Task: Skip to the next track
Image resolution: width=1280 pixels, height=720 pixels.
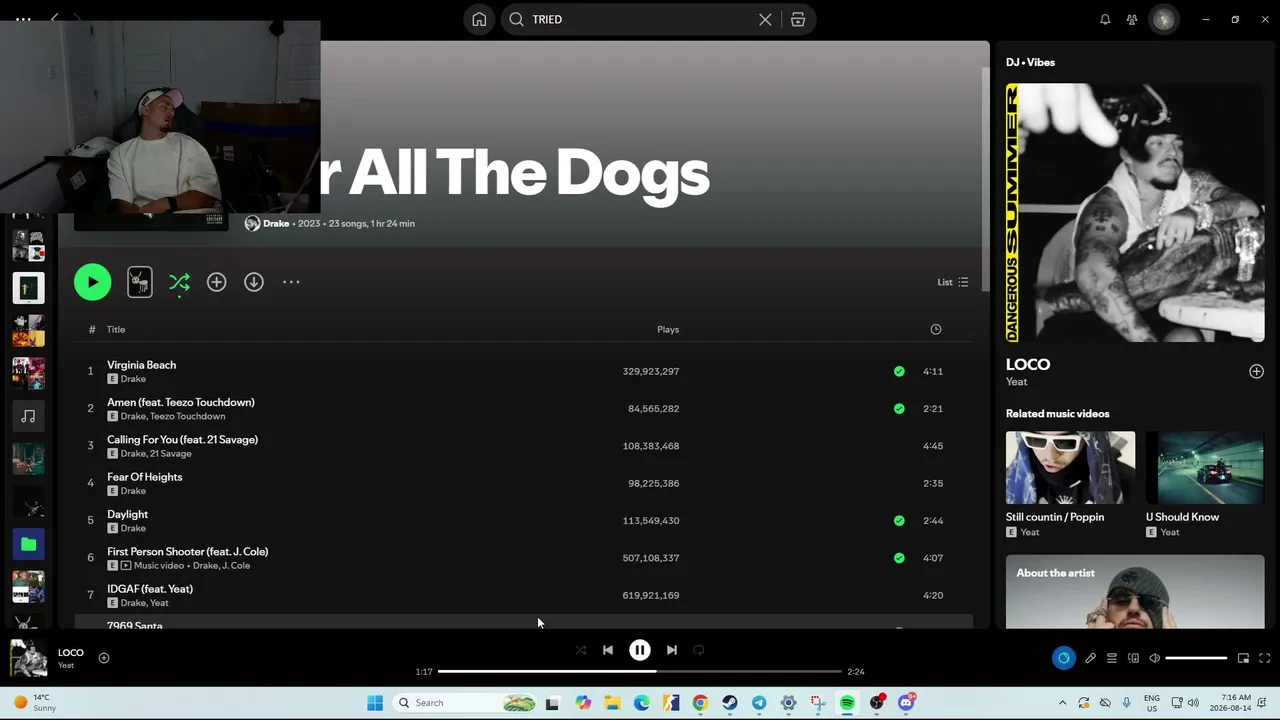Action: 672,650
